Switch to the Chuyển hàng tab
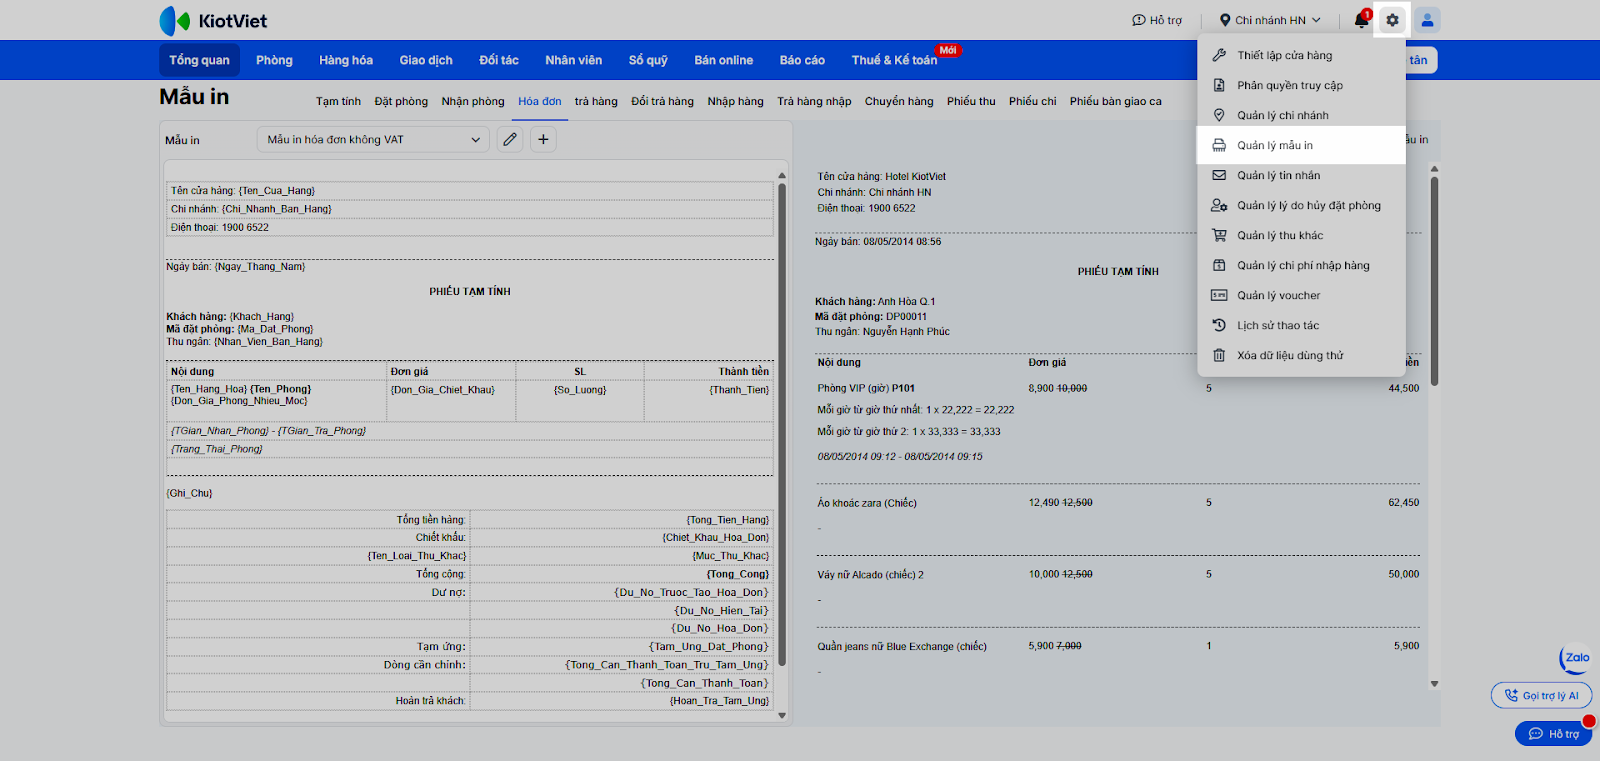The height and width of the screenshot is (761, 1600). [x=899, y=101]
